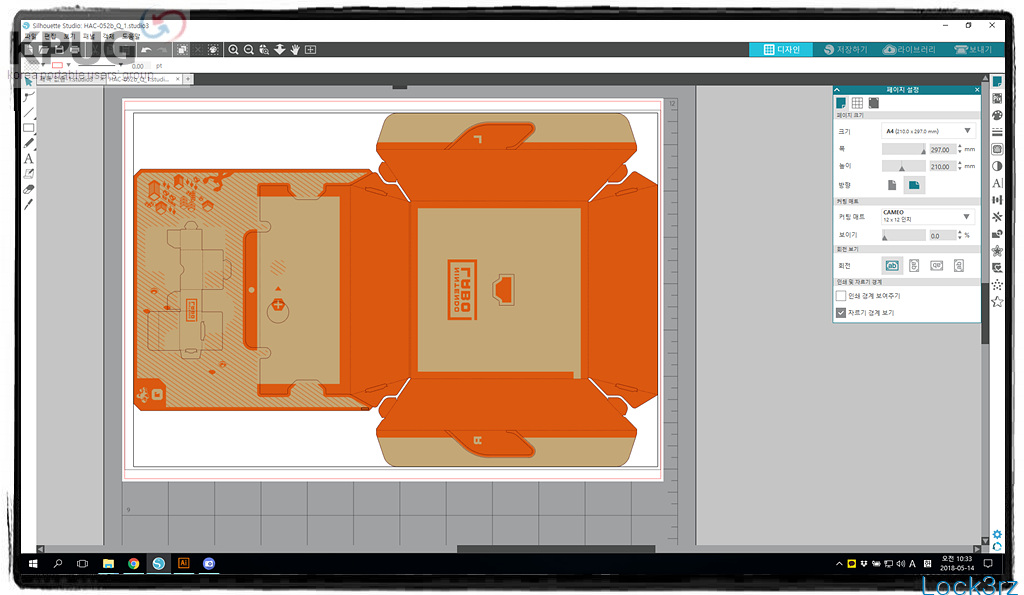Select the Line drawing tool

click(28, 112)
